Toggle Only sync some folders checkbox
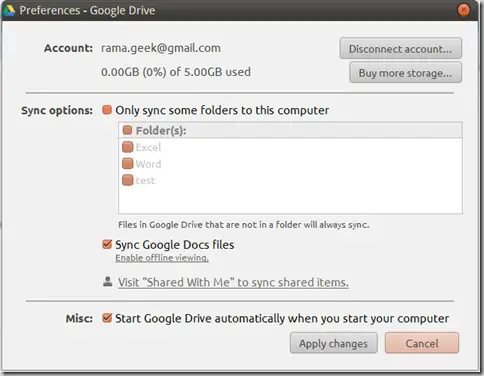The image size is (484, 376). [x=107, y=110]
